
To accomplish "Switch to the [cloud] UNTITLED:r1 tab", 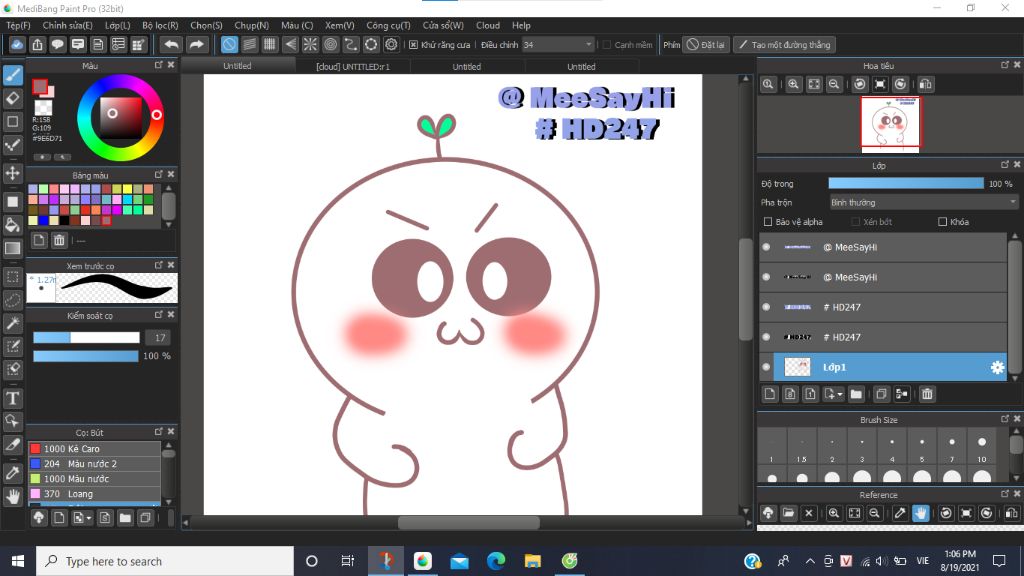I will (353, 67).
